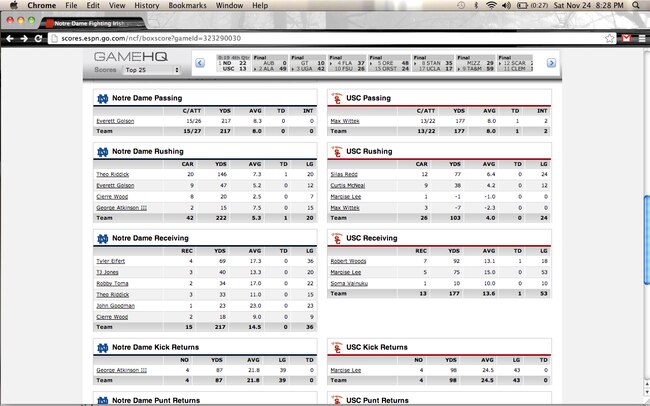The image size is (650, 406).
Task: Click Notre Dame logo beside Kick Returns
Action: pos(102,348)
